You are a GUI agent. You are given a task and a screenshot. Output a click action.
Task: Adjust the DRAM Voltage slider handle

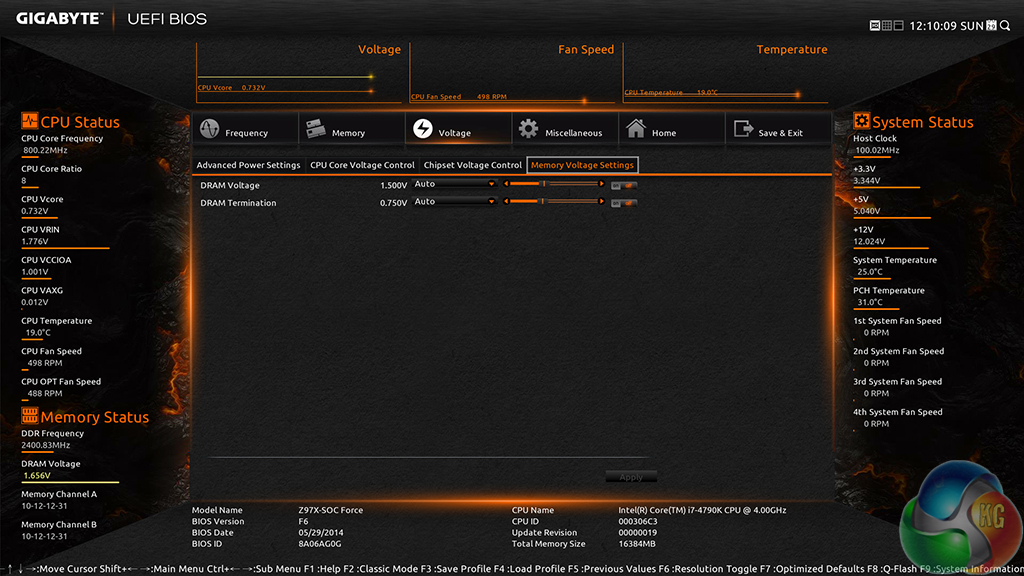click(x=543, y=184)
